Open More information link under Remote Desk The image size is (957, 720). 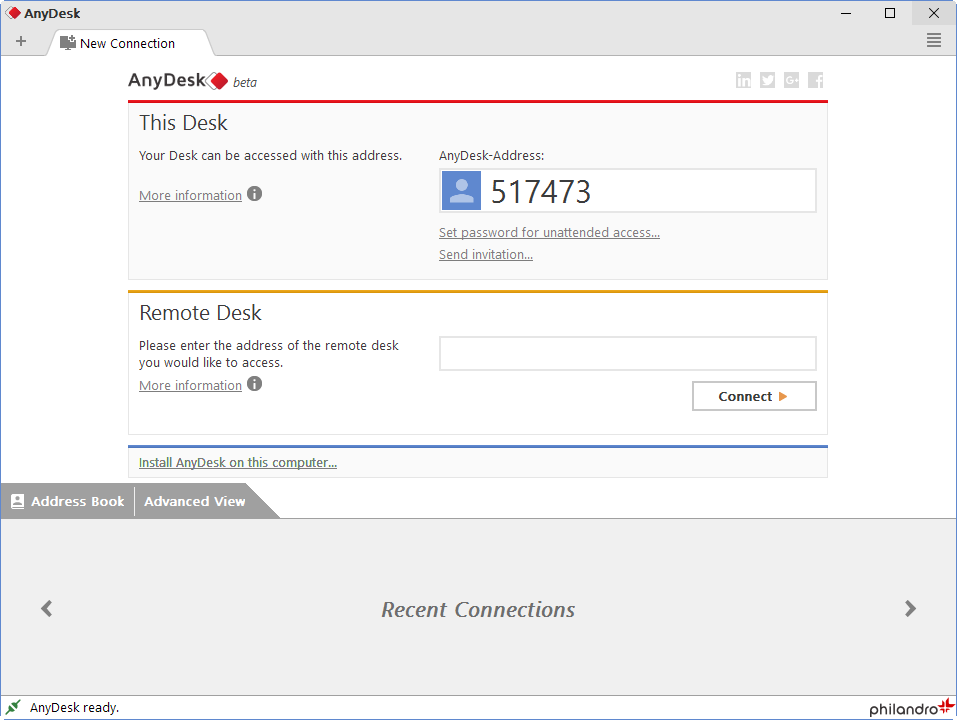pos(190,386)
